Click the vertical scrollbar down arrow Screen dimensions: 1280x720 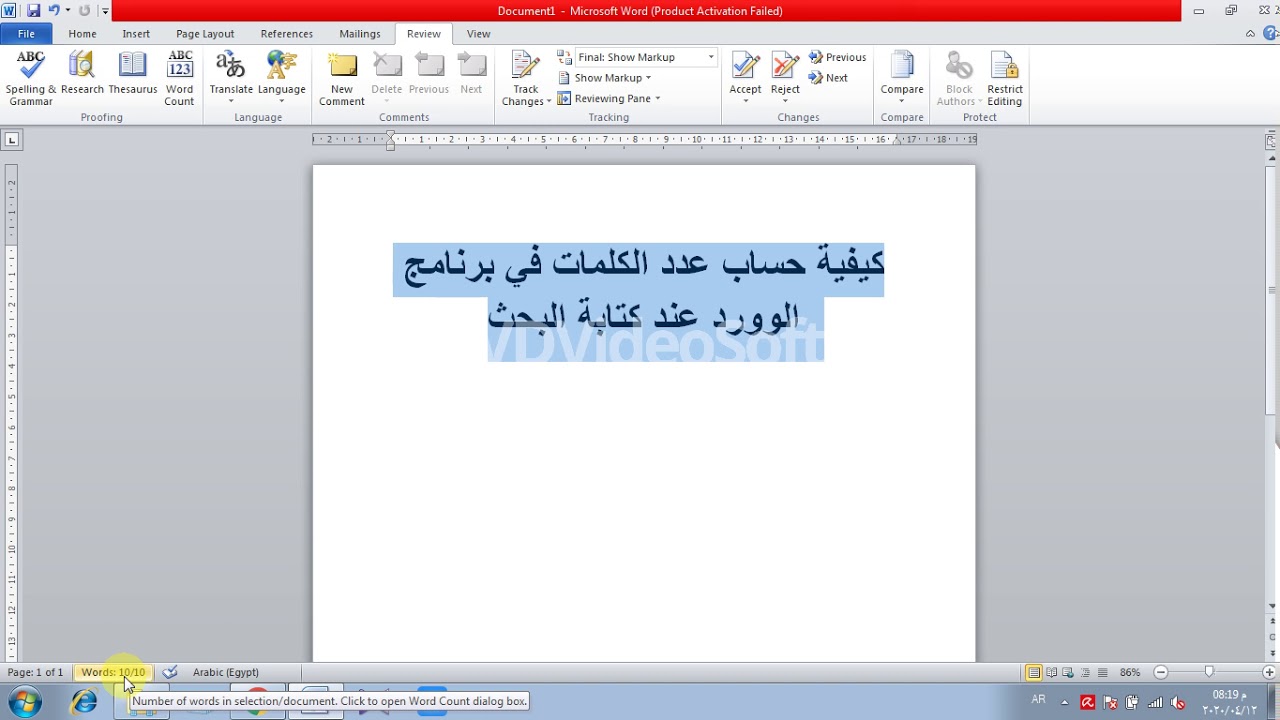click(1271, 606)
